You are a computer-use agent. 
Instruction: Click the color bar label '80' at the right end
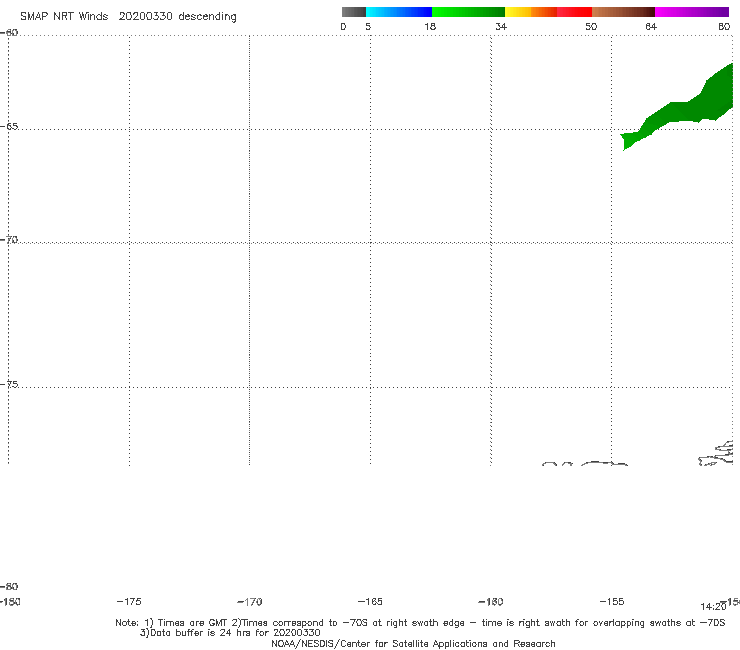pos(724,26)
